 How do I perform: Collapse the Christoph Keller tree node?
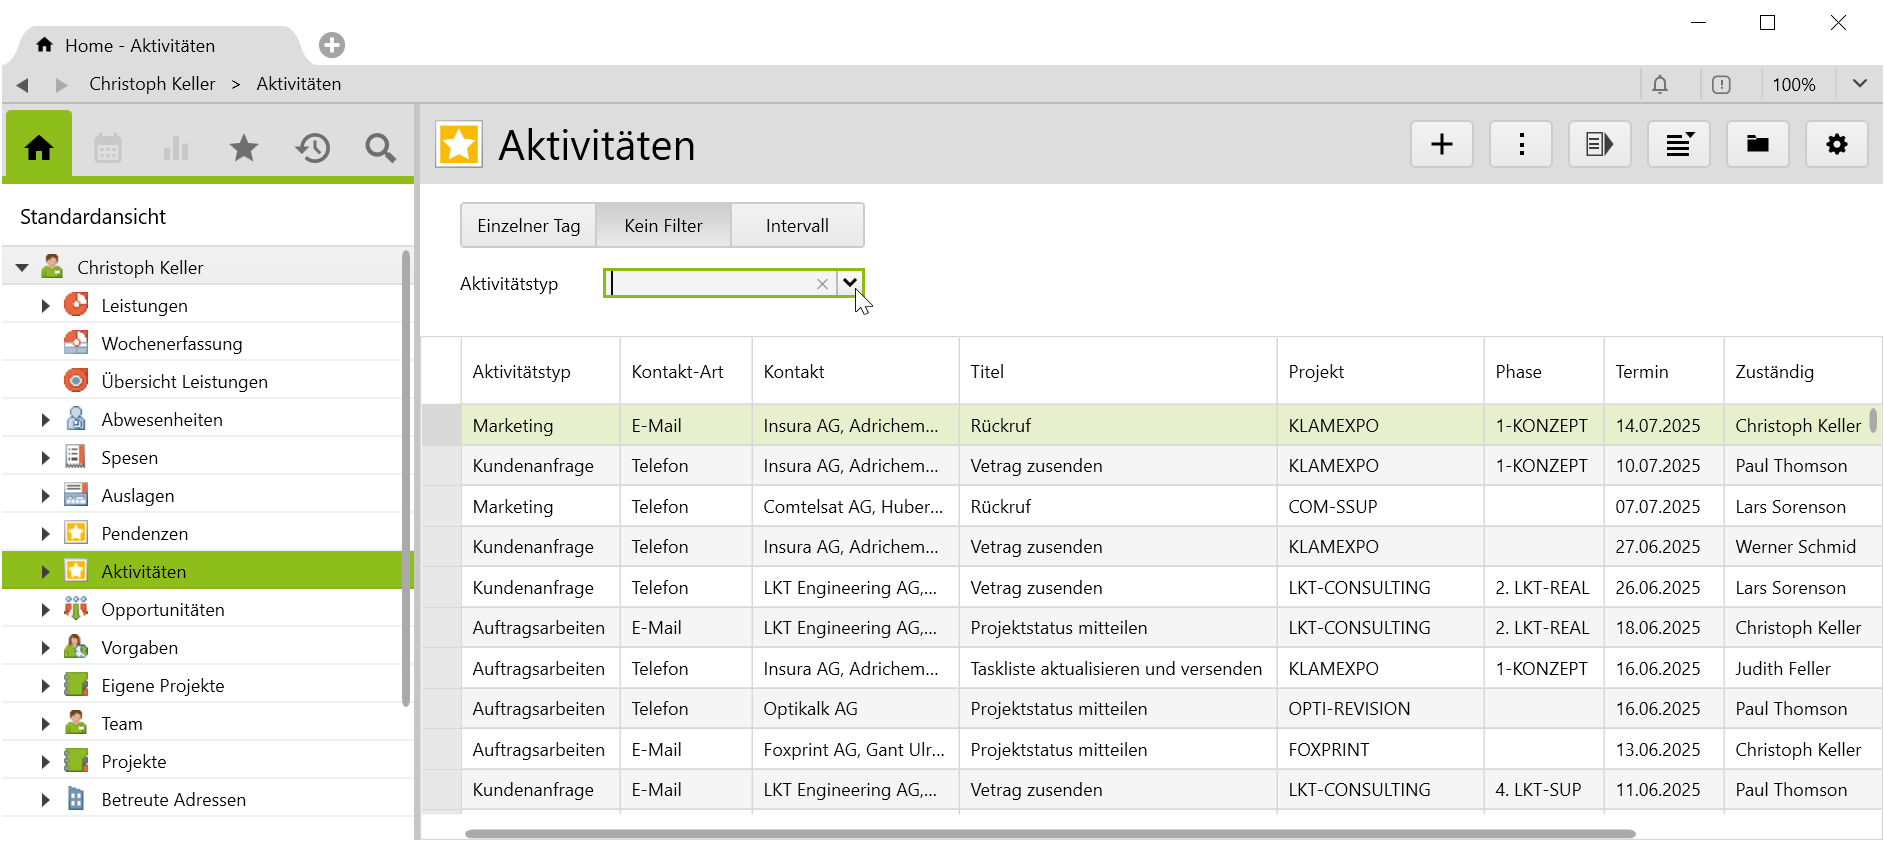click(x=22, y=268)
